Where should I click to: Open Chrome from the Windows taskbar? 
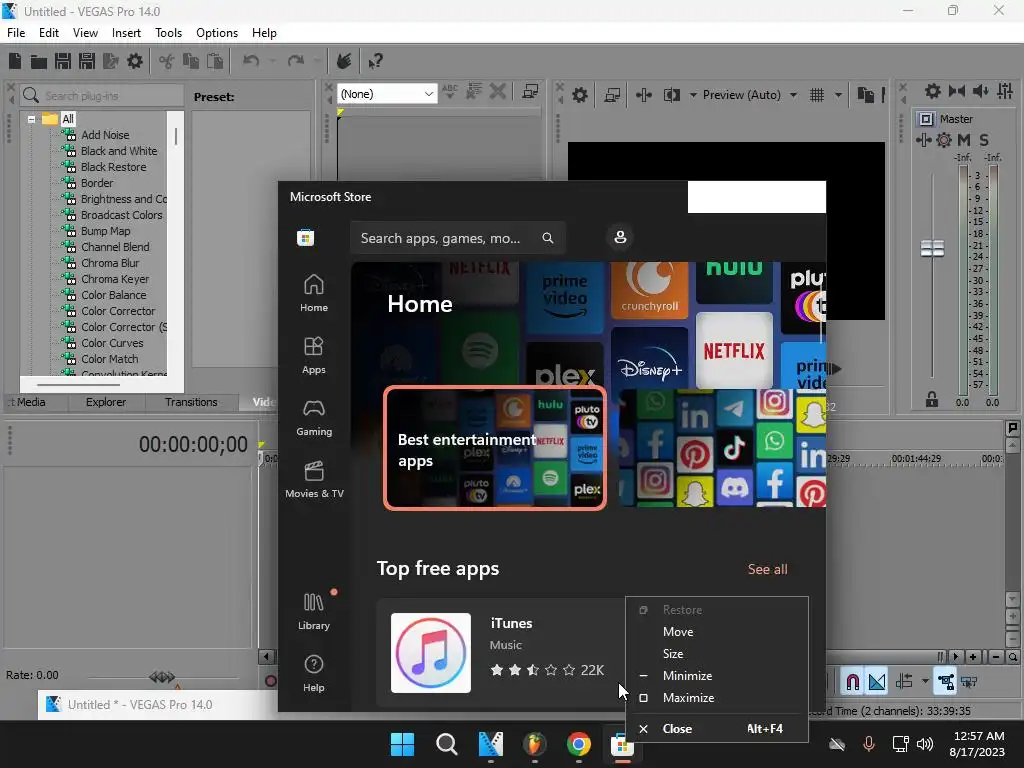click(579, 744)
